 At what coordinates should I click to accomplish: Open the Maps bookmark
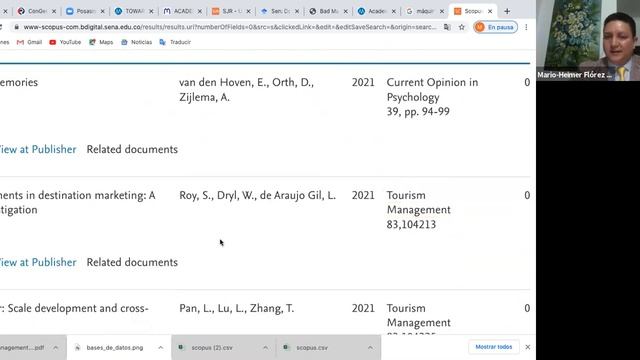click(101, 42)
